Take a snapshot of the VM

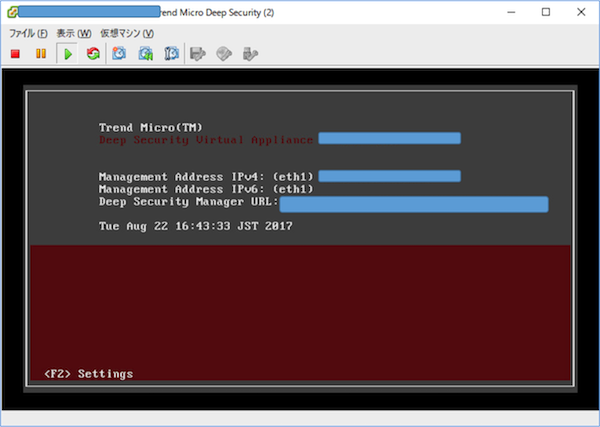119,54
